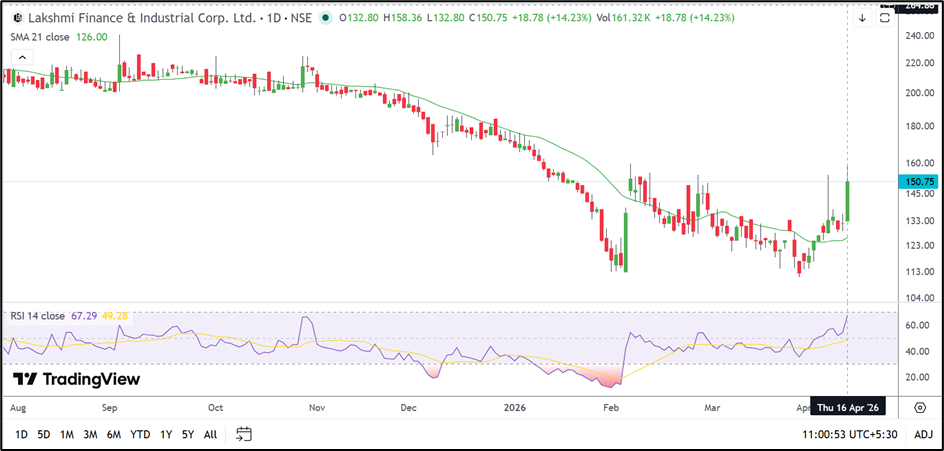
Task: Switch to the 1M range
Action: [x=67, y=434]
